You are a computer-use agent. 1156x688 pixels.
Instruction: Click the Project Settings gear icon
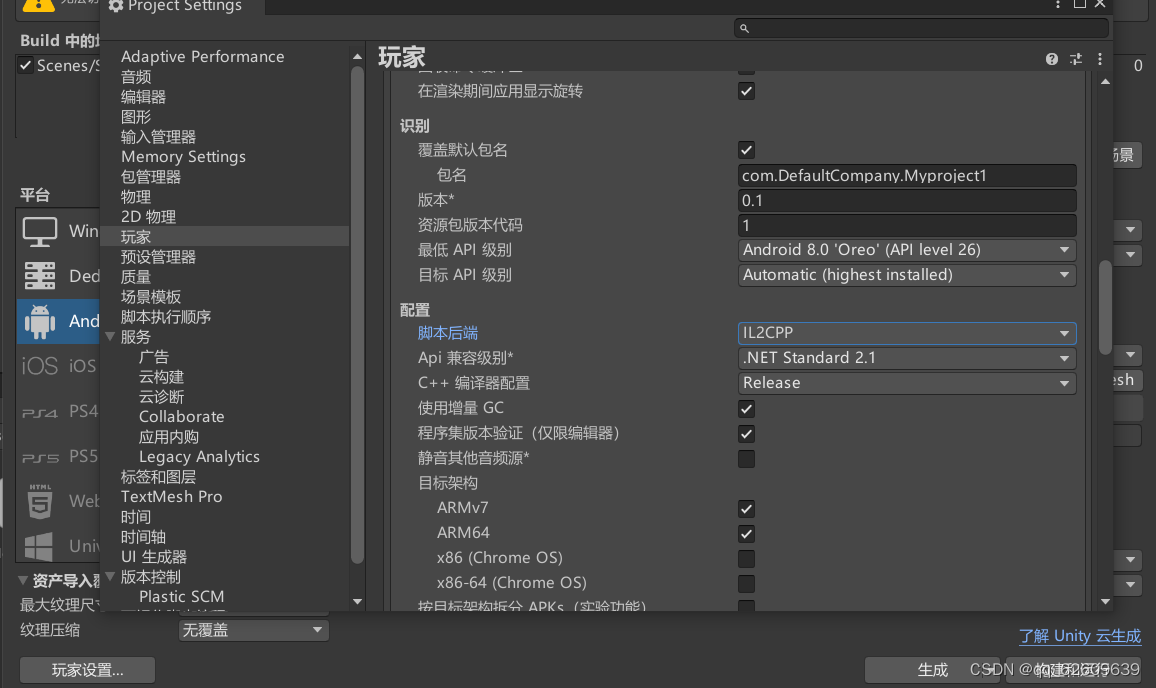116,6
